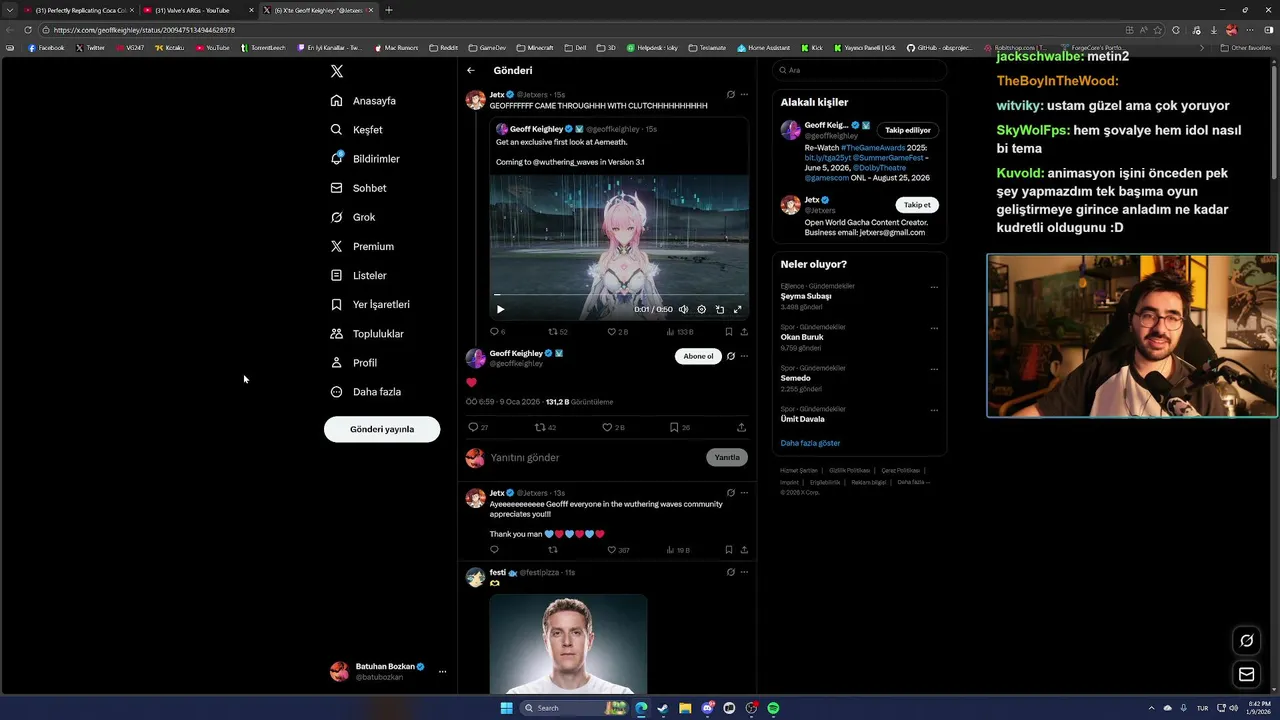Open more options on Jetx's reply

744,493
